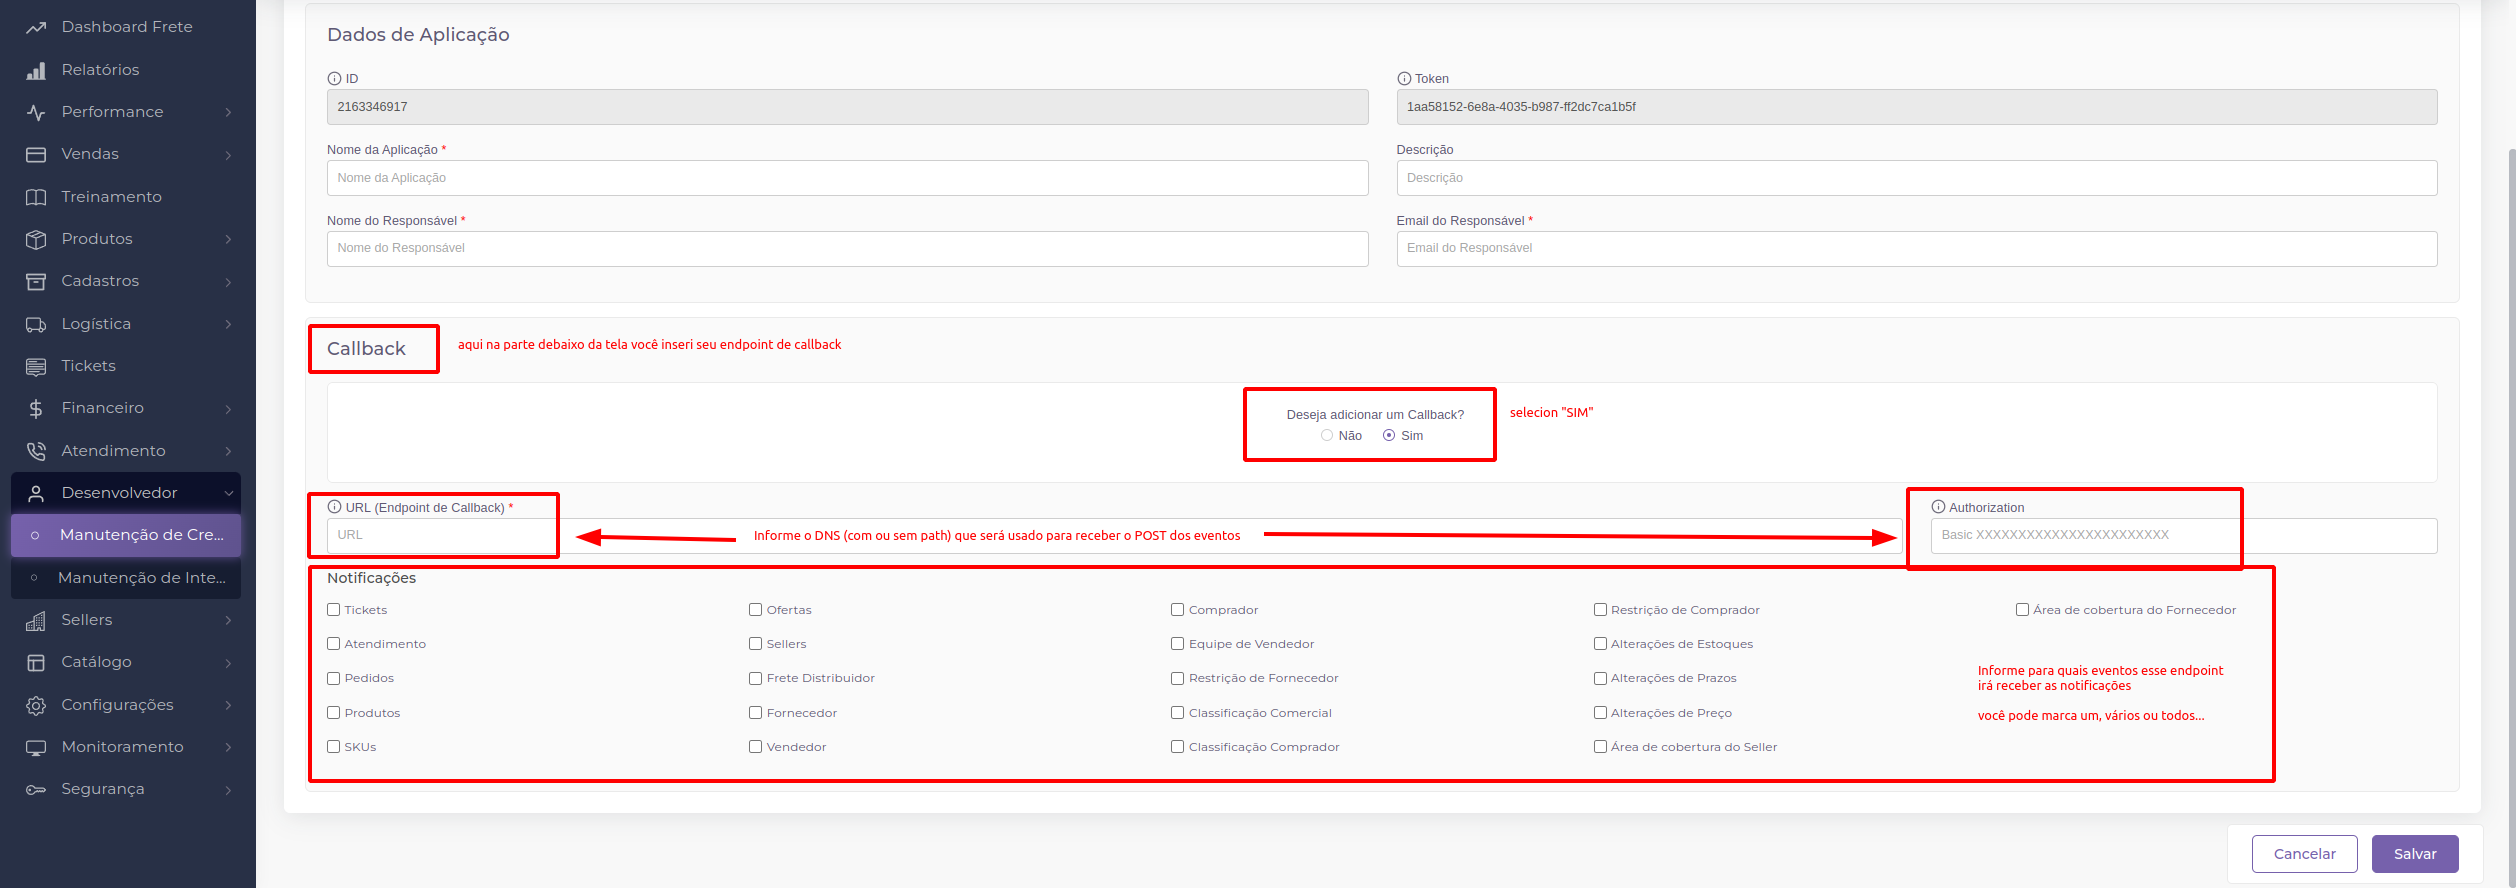Click the Atendimento phone icon
This screenshot has height=888, width=2516.
[36, 451]
